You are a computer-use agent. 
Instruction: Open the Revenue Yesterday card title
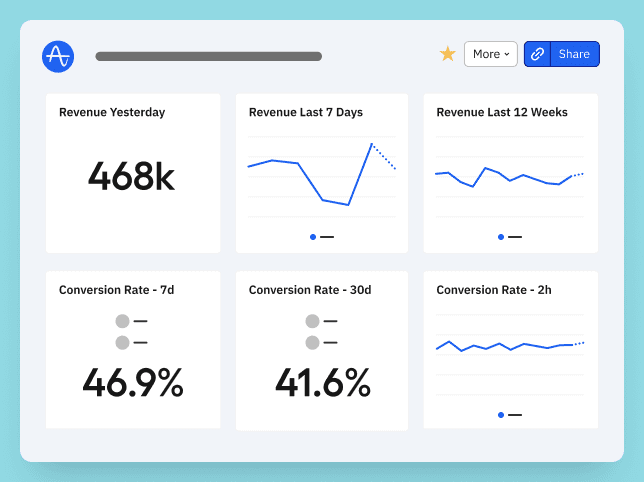coord(112,113)
